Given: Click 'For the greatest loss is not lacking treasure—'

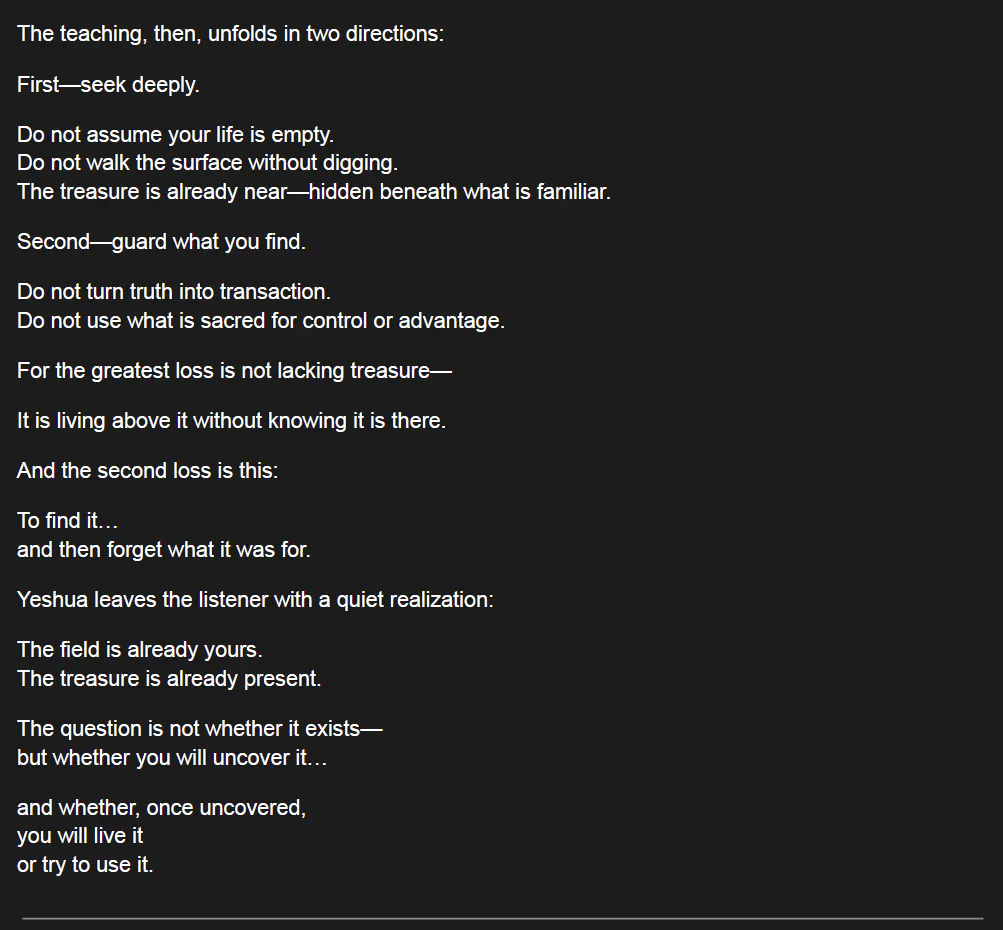Looking at the screenshot, I should (x=234, y=371).
